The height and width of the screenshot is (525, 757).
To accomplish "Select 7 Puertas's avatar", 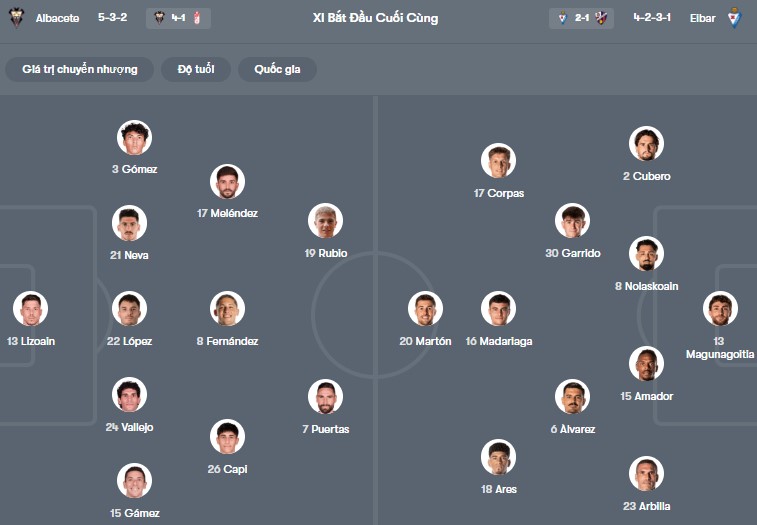I will tap(326, 397).
